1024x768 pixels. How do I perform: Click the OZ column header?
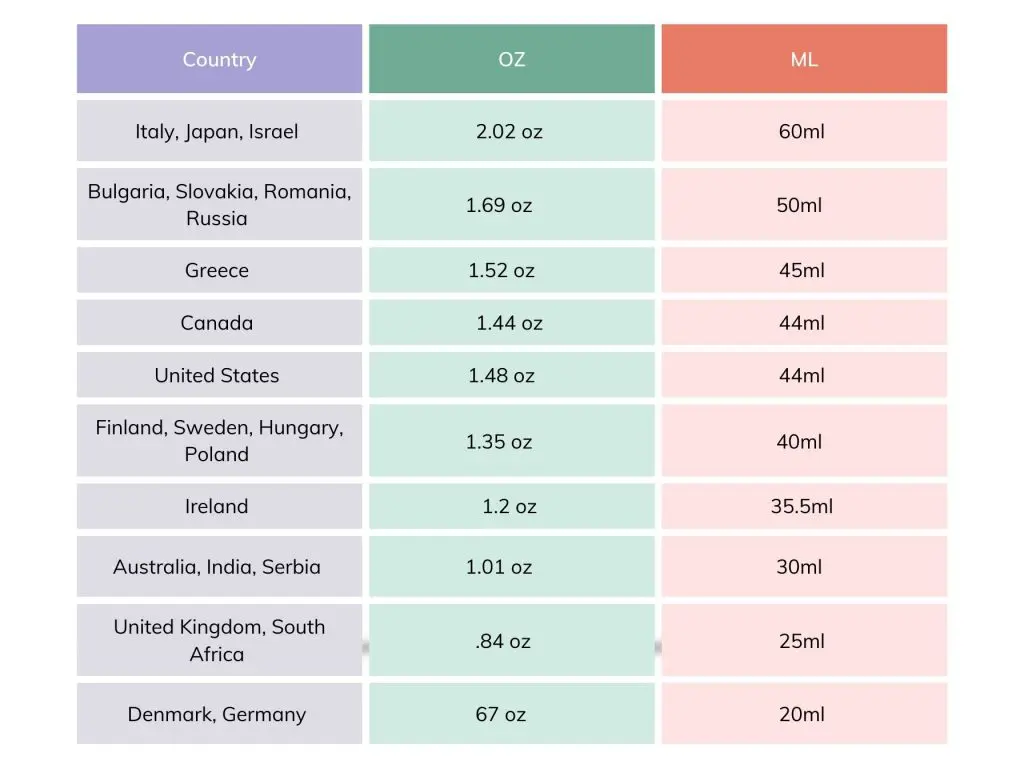pos(511,59)
